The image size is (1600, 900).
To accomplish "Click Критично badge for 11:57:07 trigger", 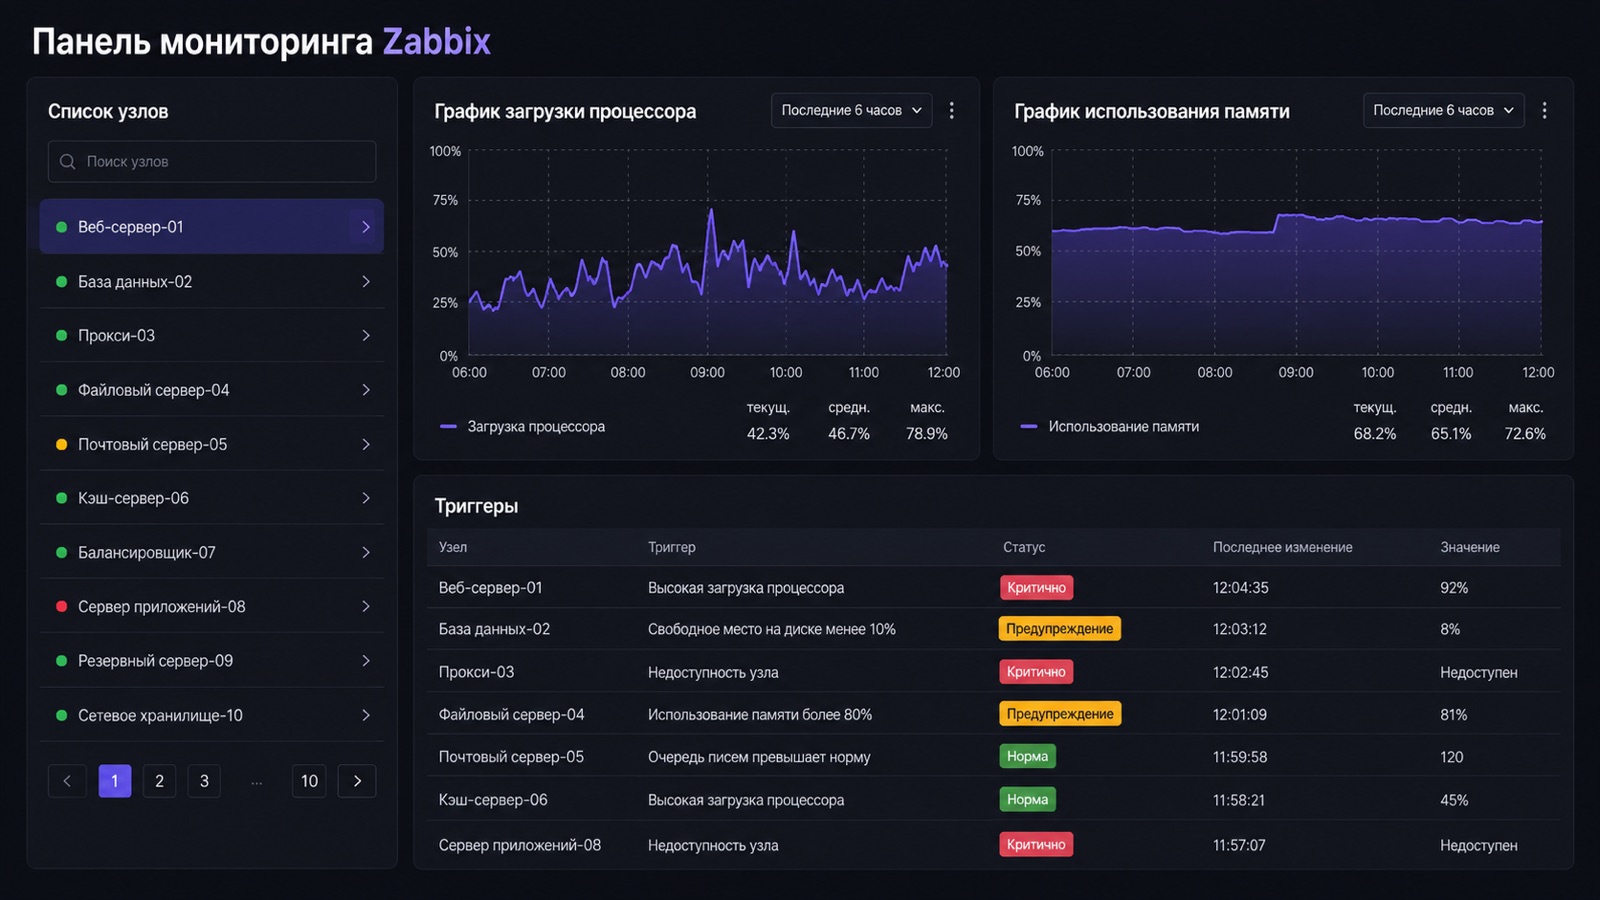I will pos(1036,845).
